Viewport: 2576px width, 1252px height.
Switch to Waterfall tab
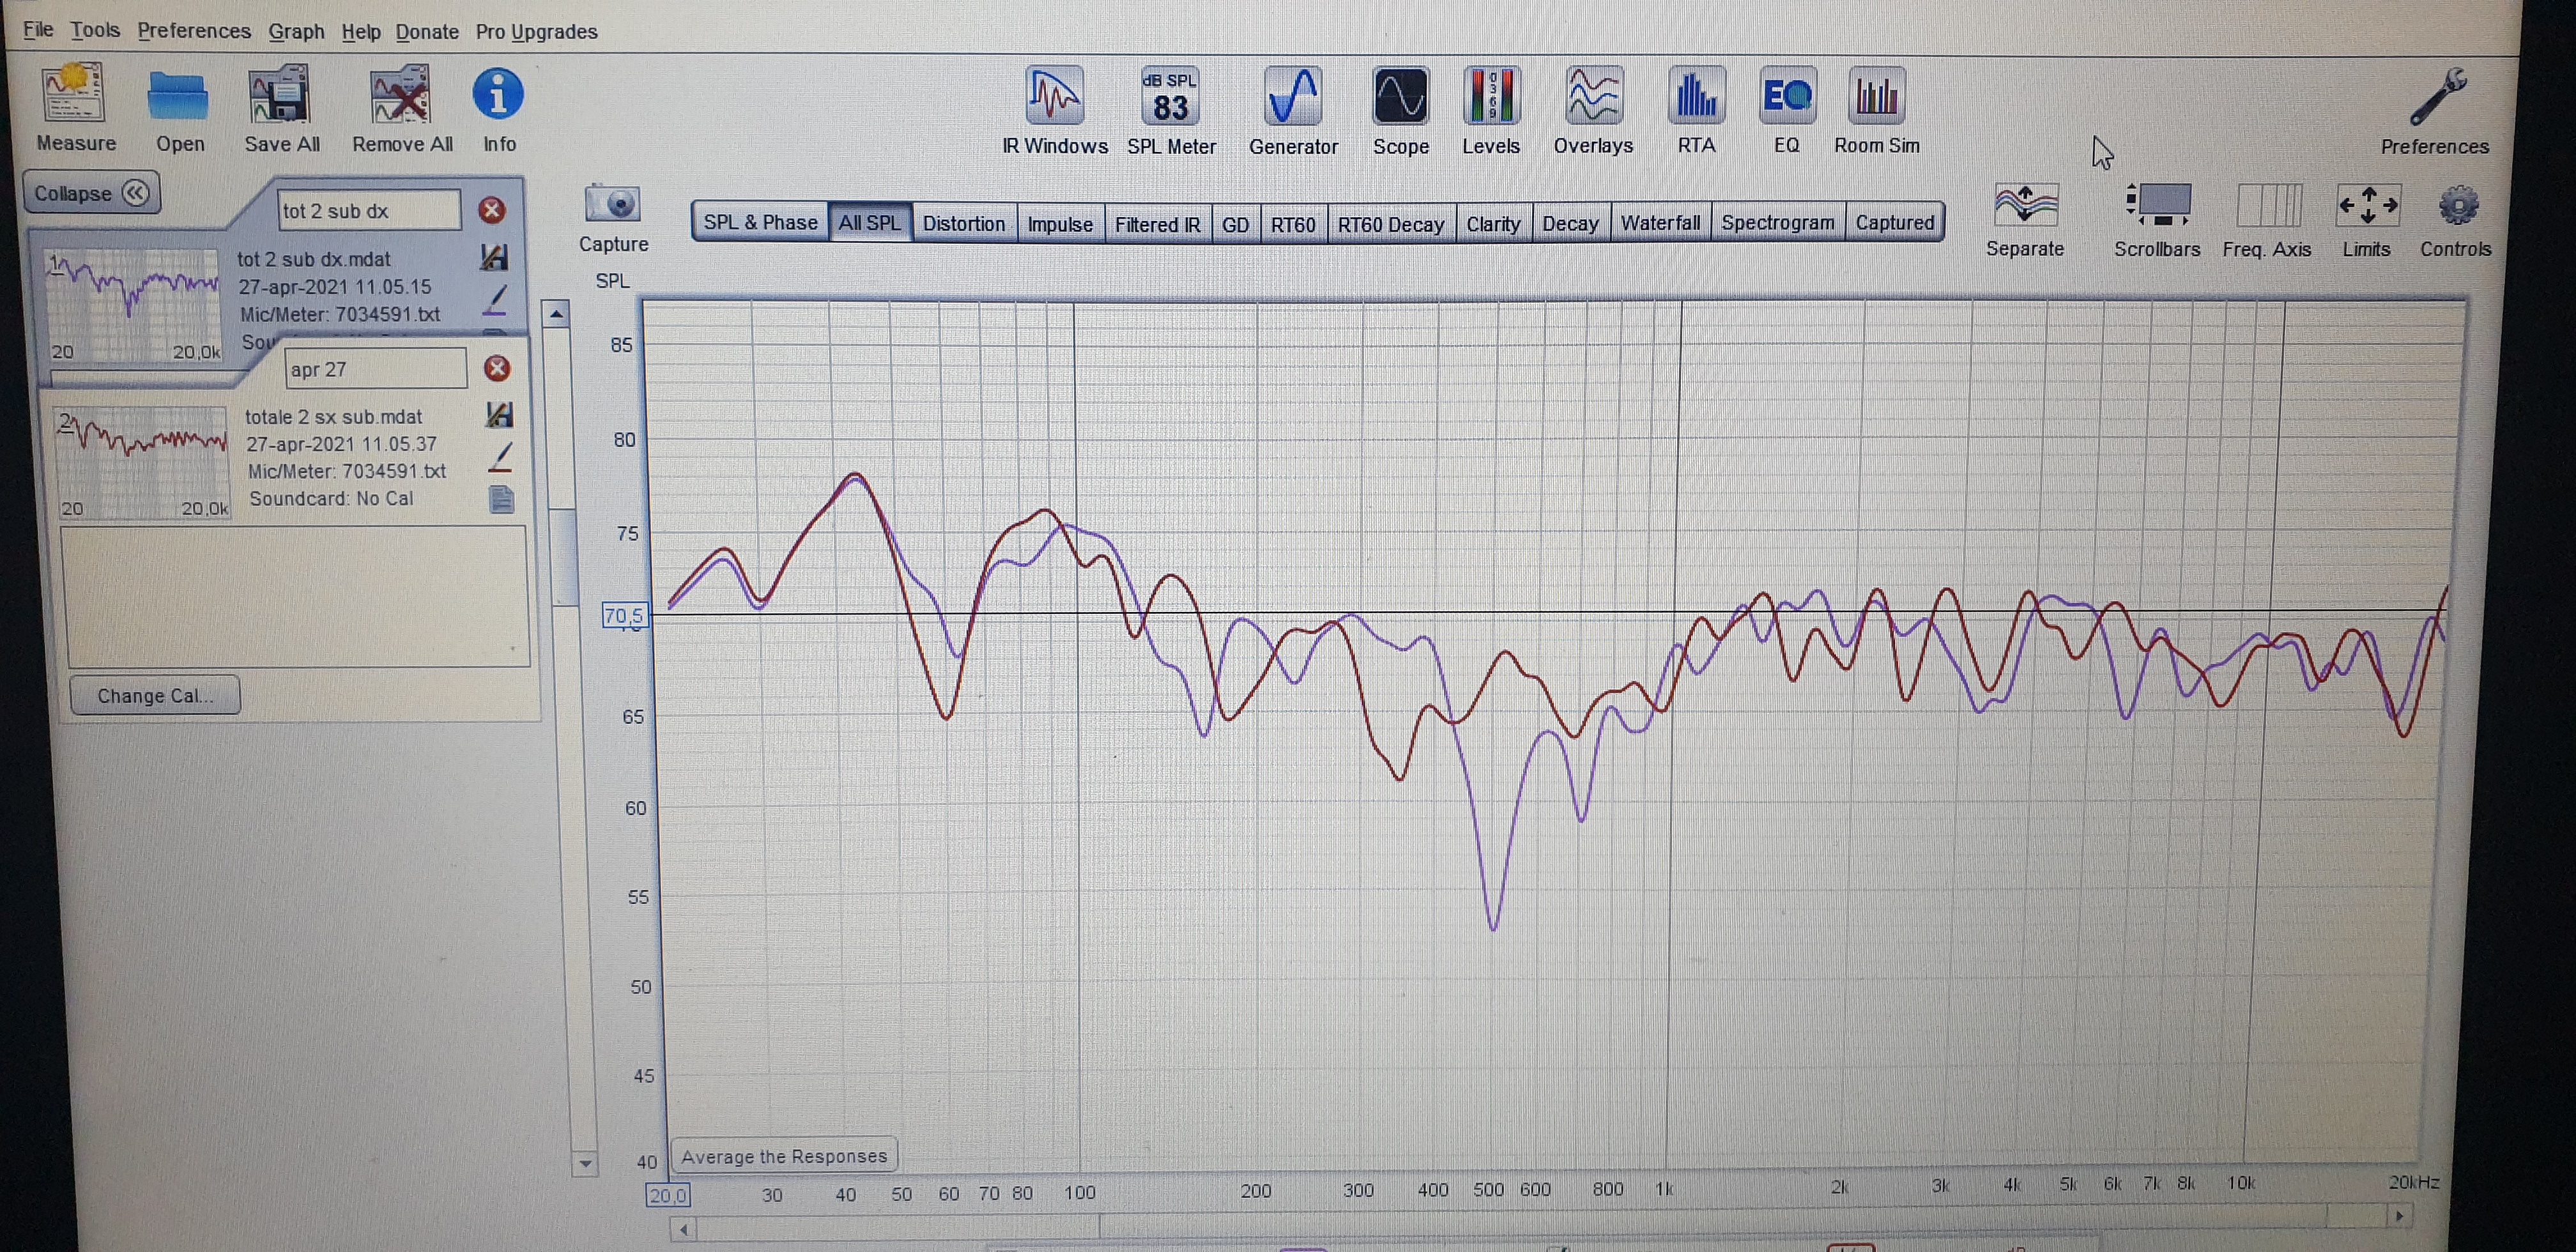point(1660,222)
